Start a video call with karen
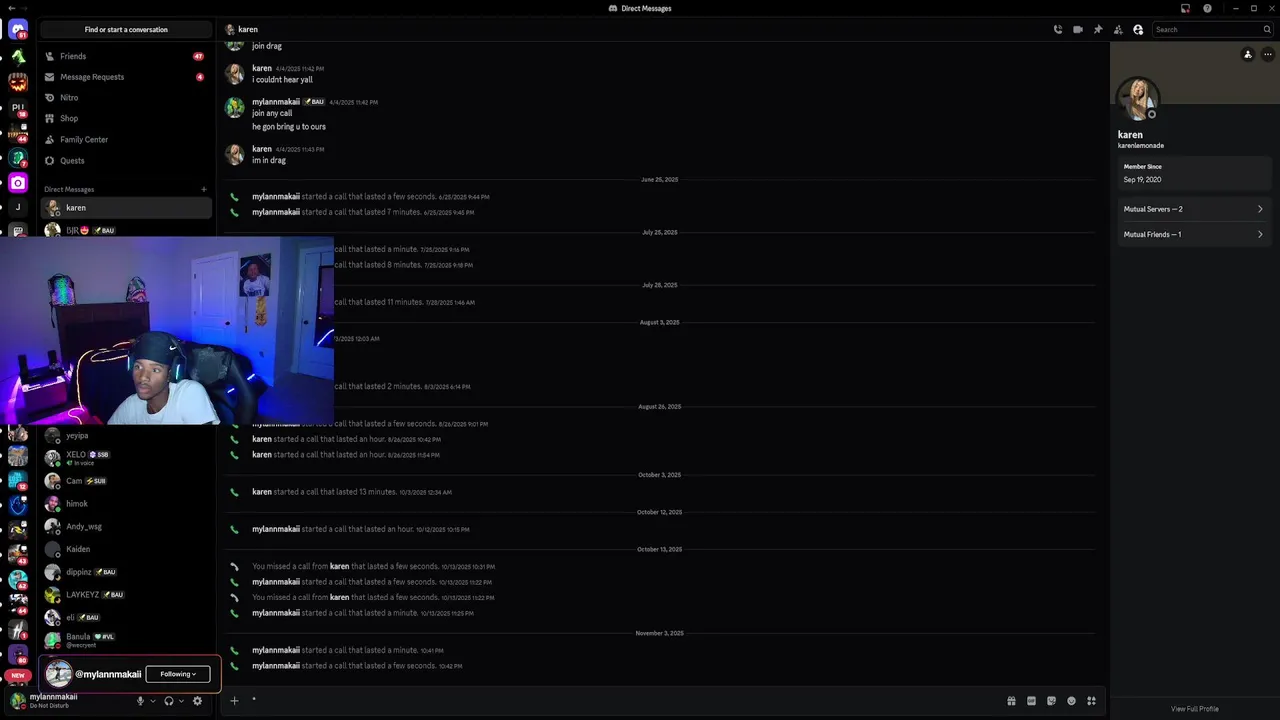The width and height of the screenshot is (1280, 720). pyautogui.click(x=1078, y=30)
